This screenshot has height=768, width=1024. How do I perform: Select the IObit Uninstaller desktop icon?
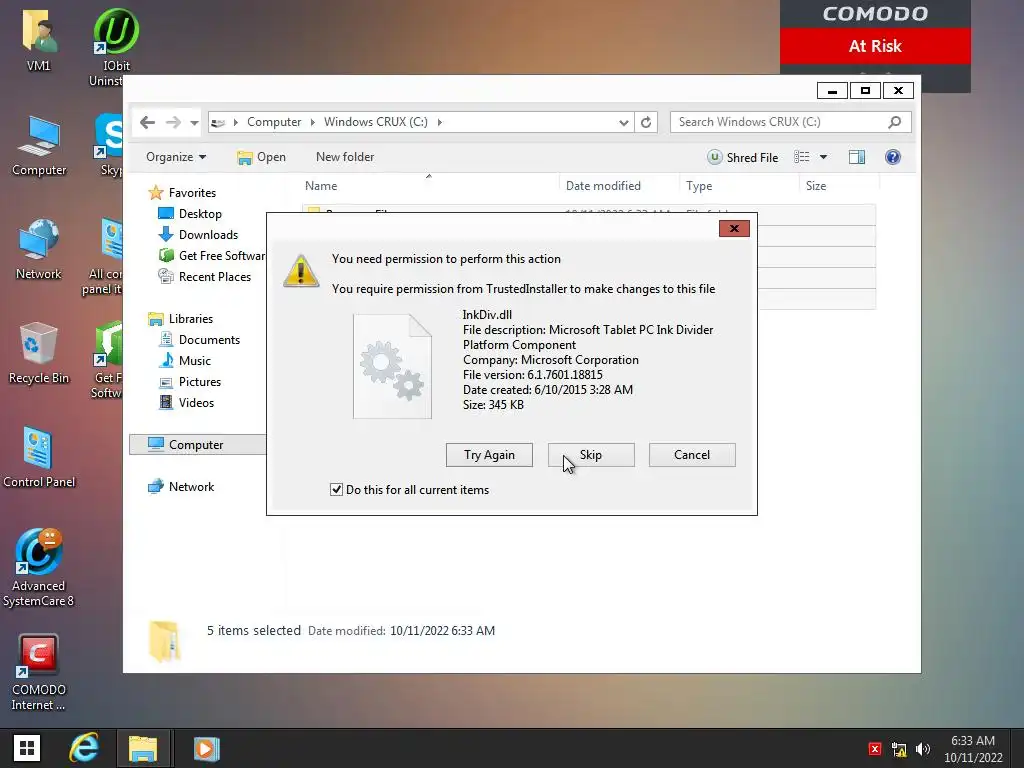coord(114,47)
